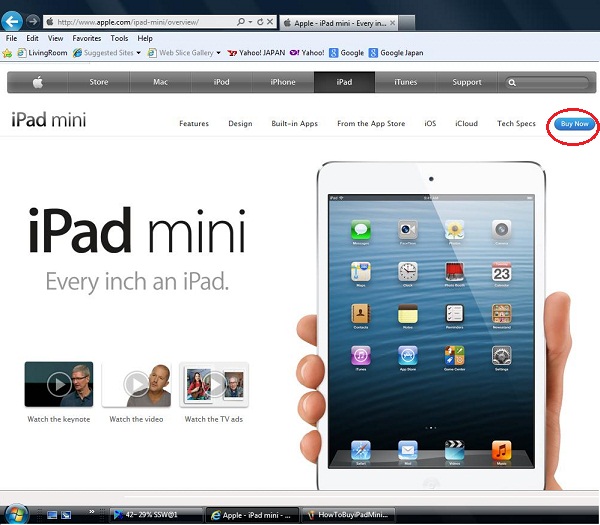Open the File menu
The height and width of the screenshot is (525, 600).
click(x=11, y=38)
